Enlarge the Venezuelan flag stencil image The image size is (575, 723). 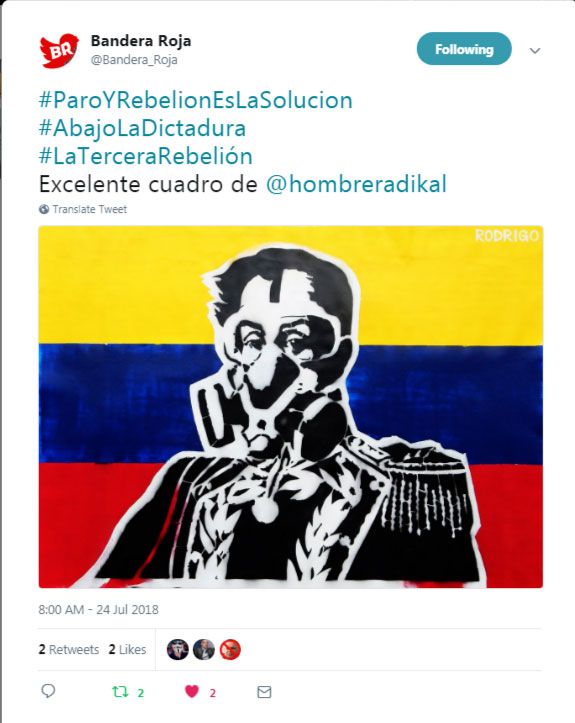coord(290,407)
